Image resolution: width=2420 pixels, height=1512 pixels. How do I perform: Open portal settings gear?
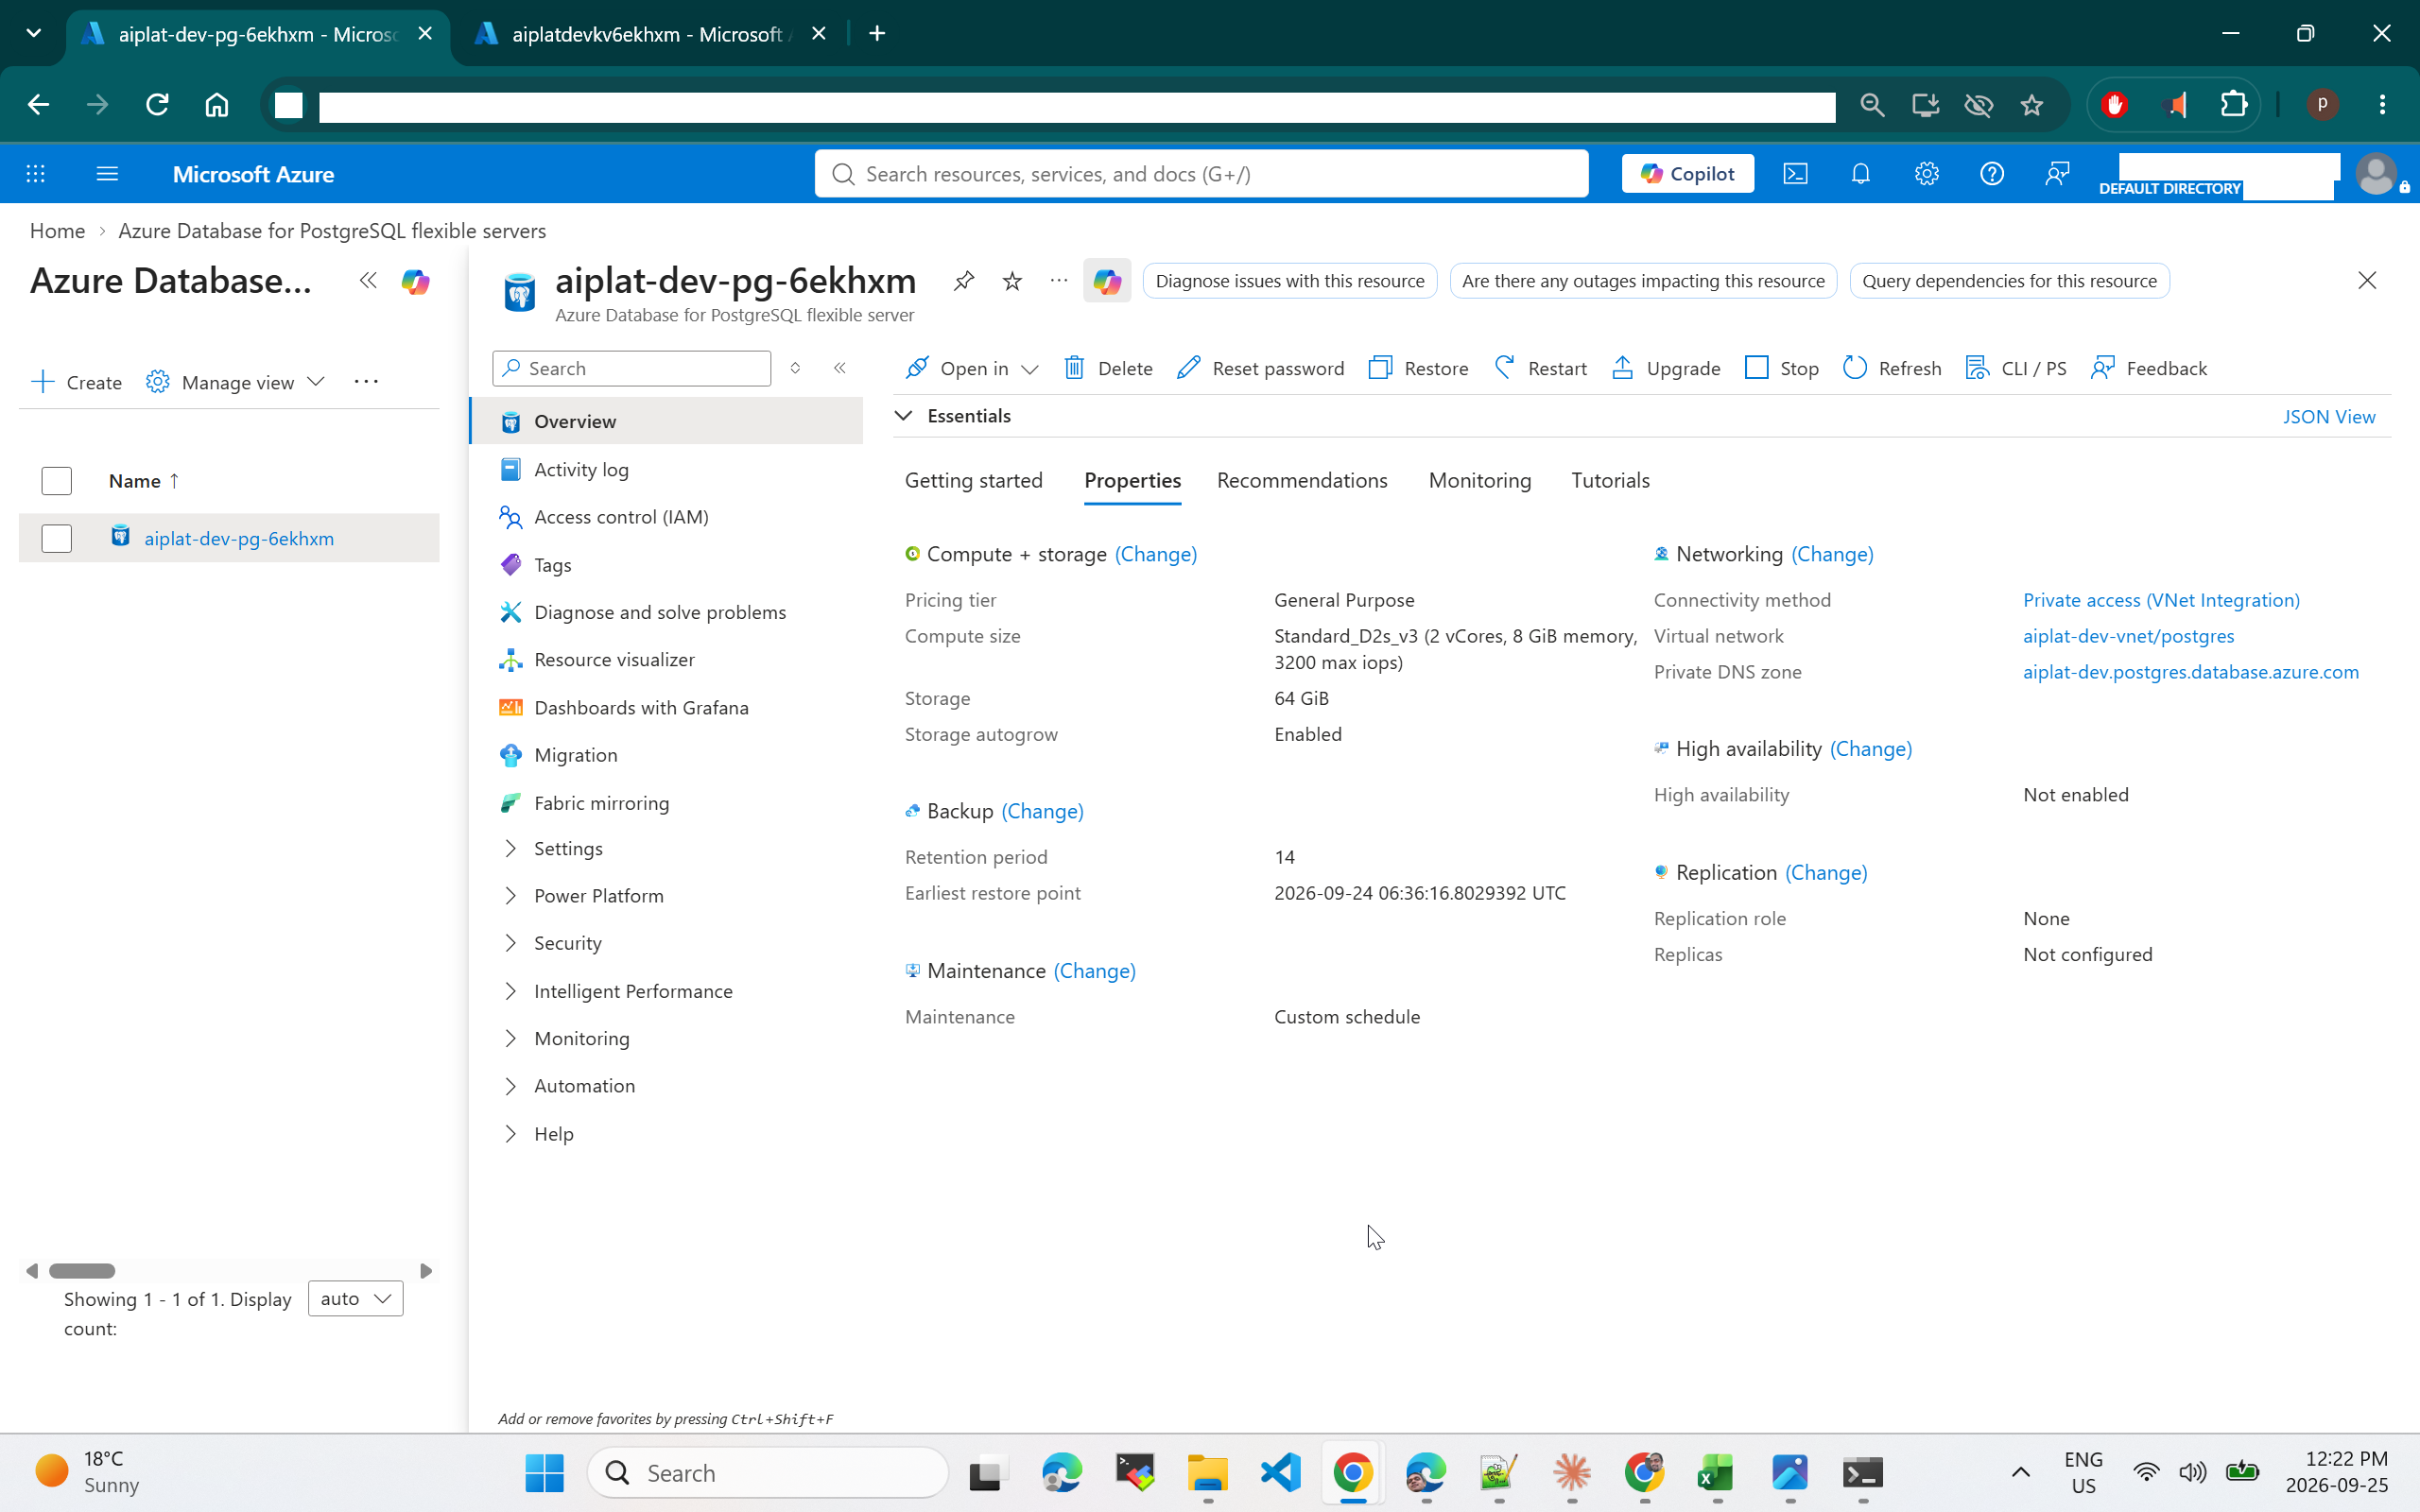(x=1926, y=174)
